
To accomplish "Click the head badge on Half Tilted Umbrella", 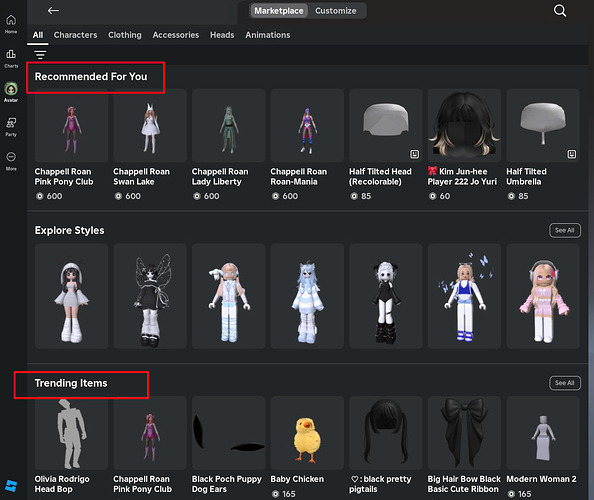I will pyautogui.click(x=572, y=154).
